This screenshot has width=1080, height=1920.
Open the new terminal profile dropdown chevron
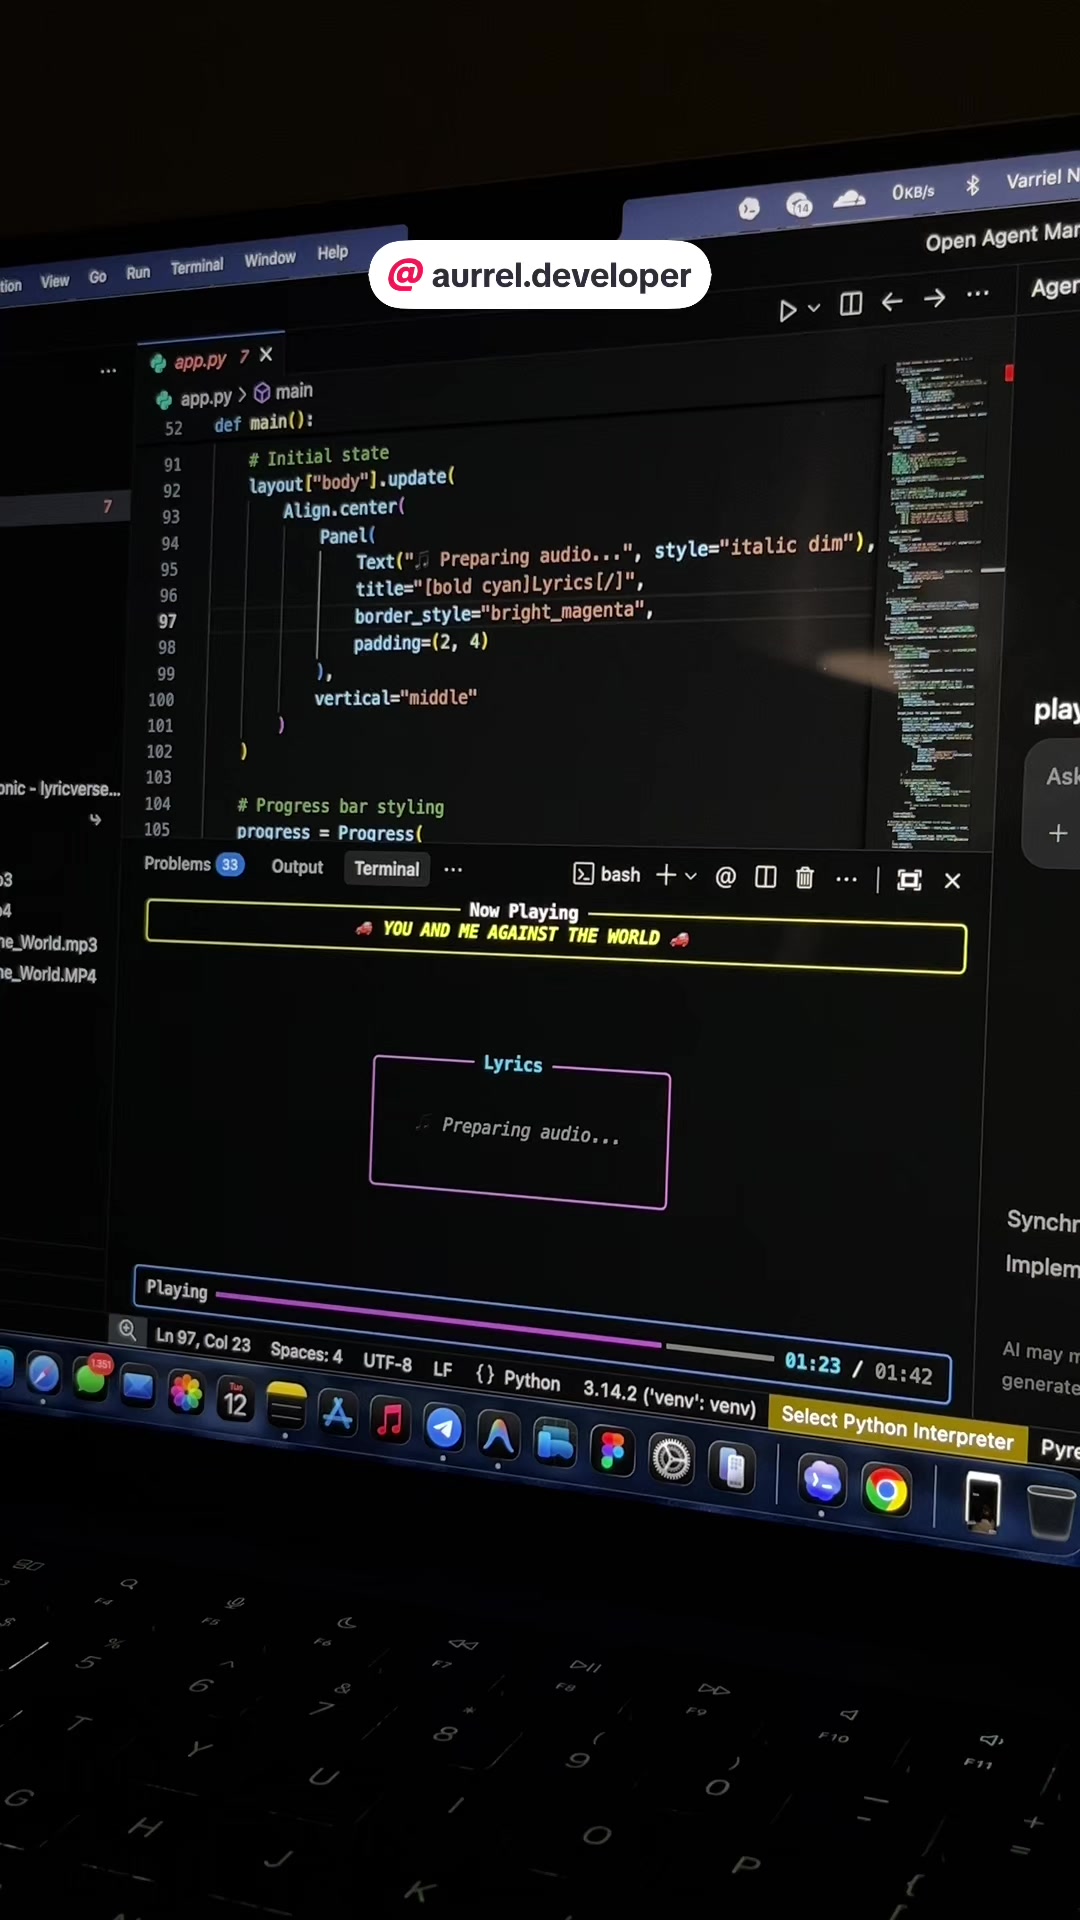tap(691, 877)
